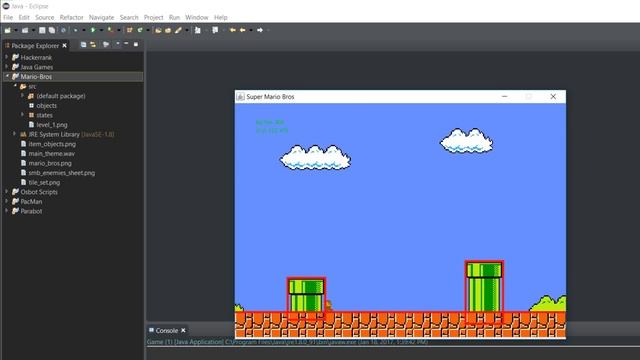
Task: Open the Source menu
Action: [x=44, y=18]
